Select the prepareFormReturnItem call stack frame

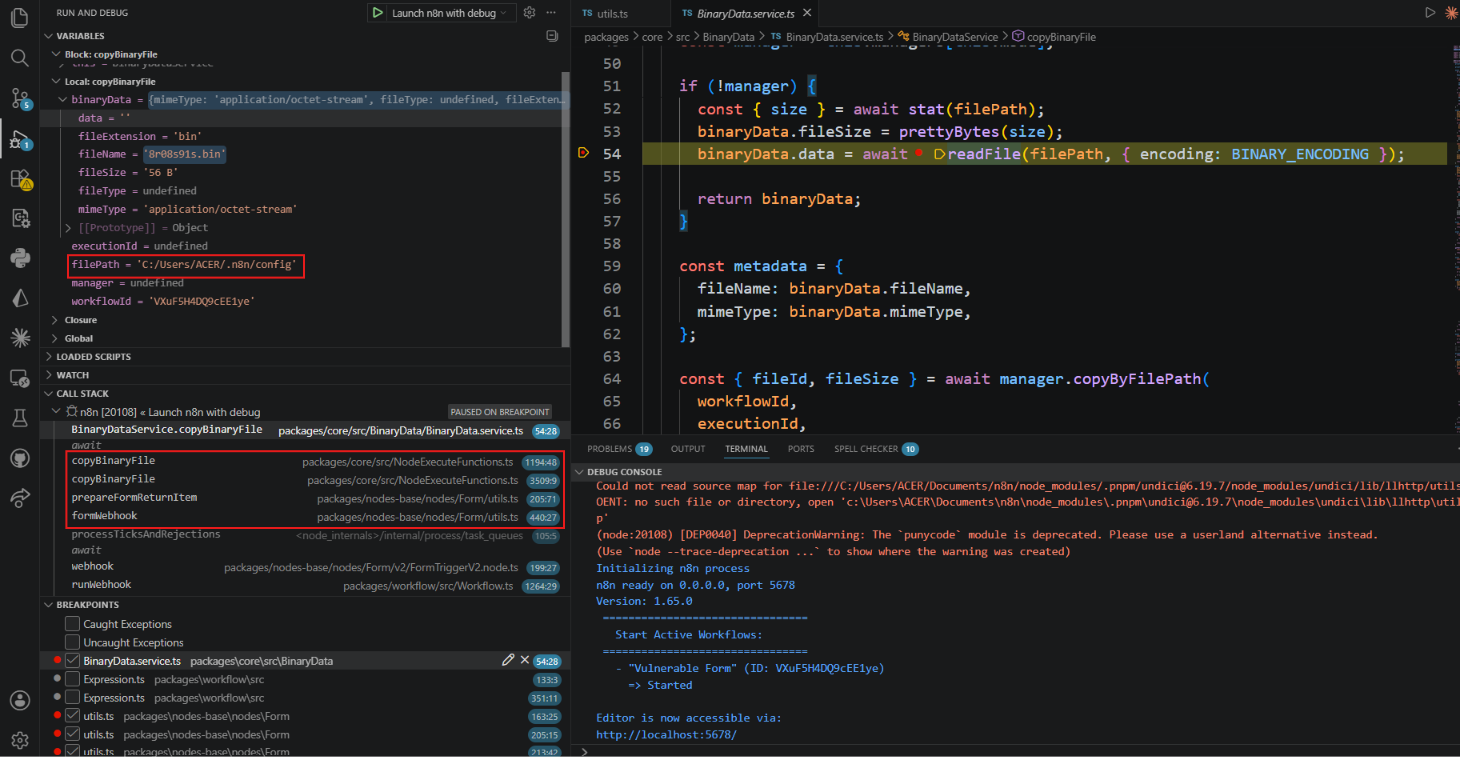305,497
